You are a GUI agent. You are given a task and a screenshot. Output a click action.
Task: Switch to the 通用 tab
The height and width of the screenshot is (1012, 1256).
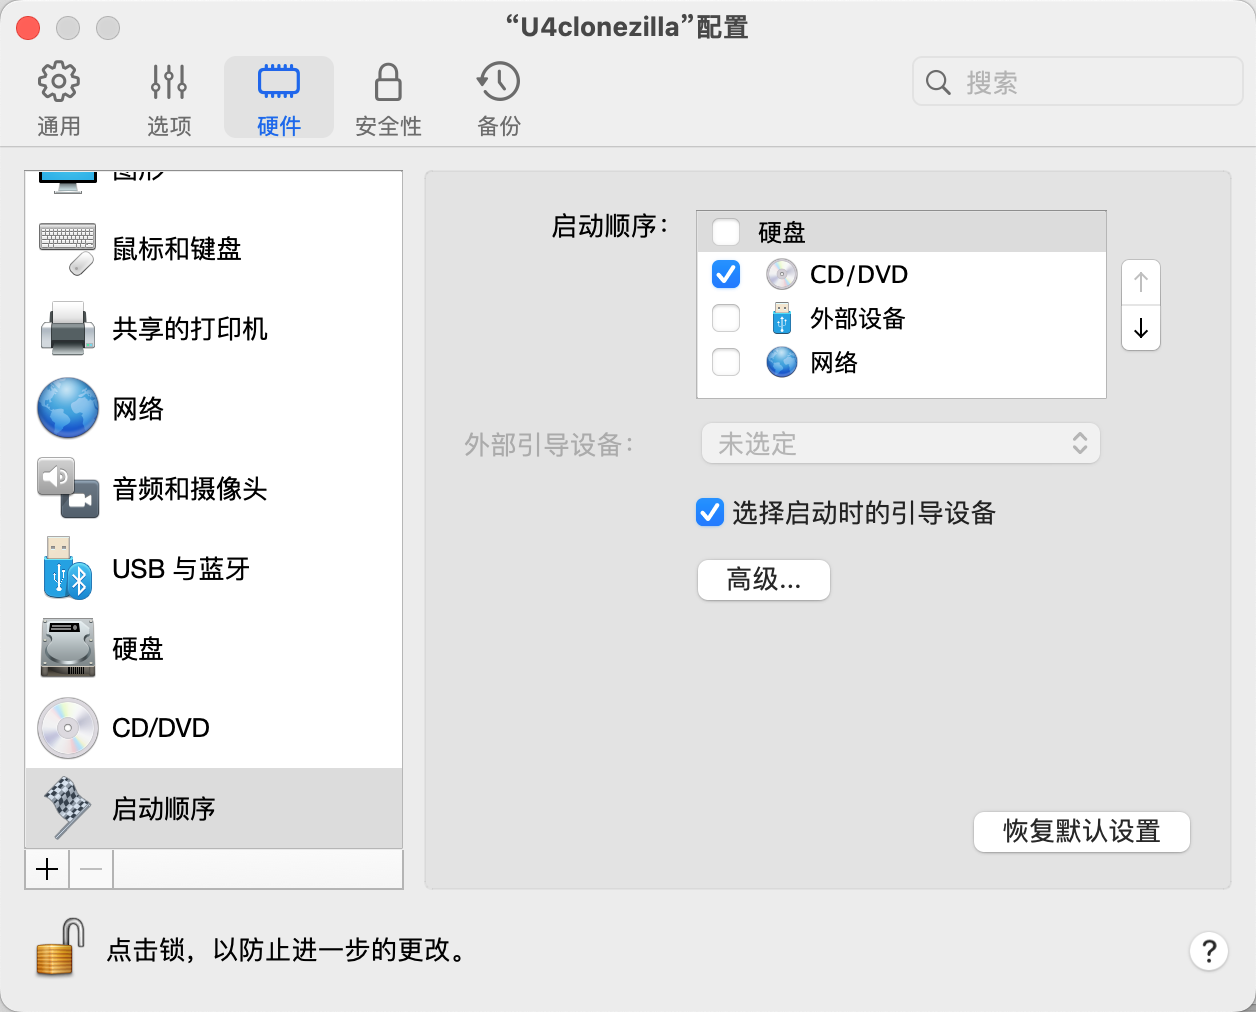point(59,98)
